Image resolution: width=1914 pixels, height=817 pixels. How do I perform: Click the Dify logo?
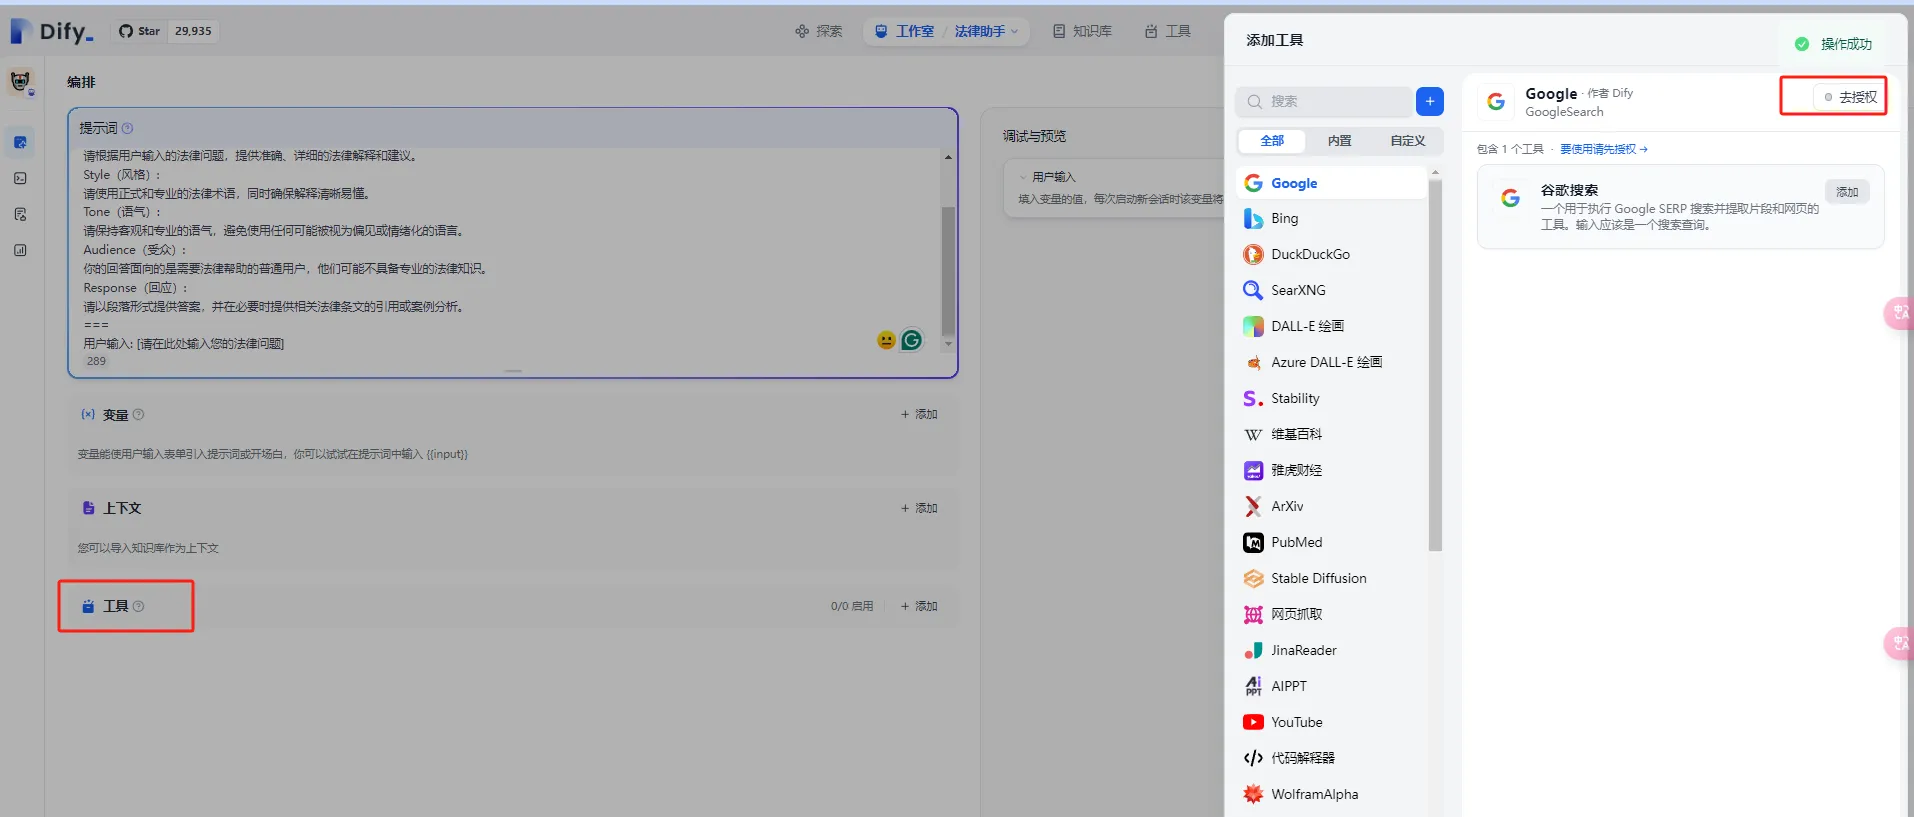click(51, 31)
